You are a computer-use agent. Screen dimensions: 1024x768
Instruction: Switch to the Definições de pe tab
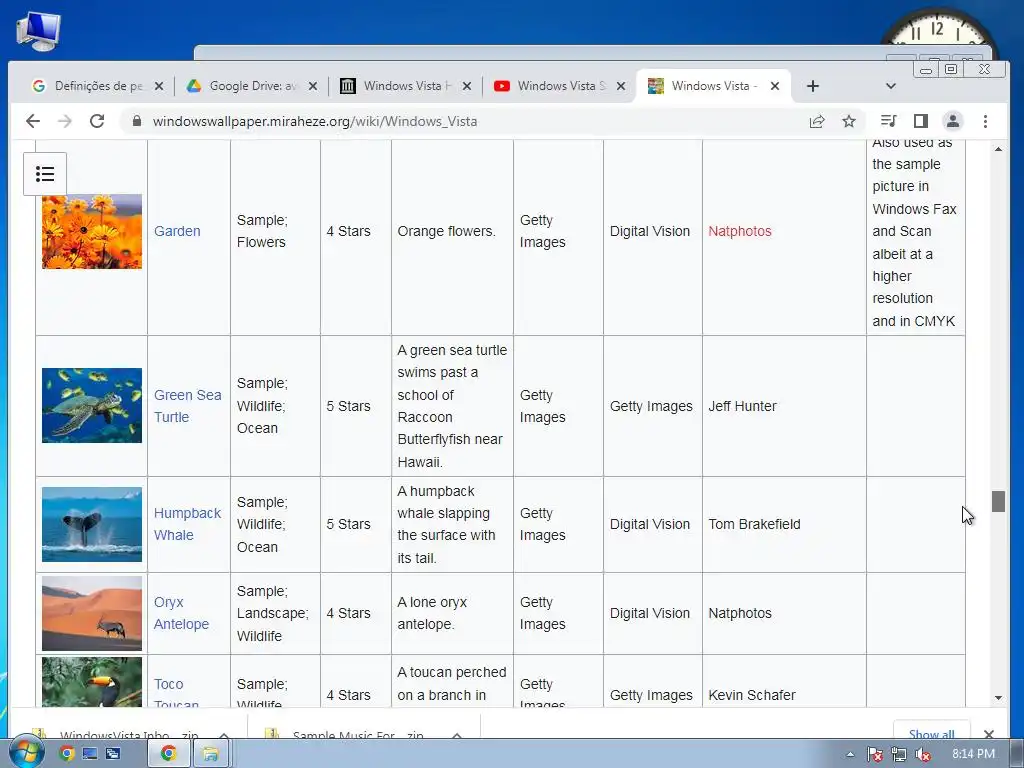(97, 86)
